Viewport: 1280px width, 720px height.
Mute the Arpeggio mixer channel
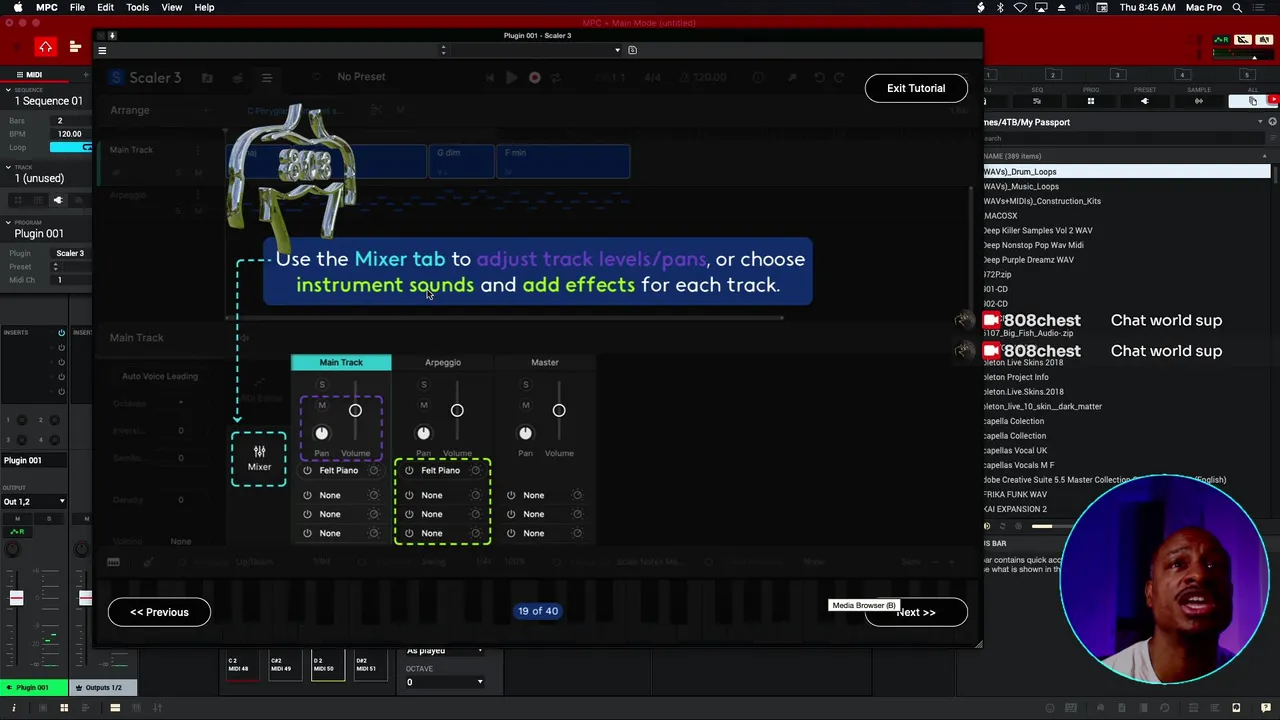coord(424,405)
